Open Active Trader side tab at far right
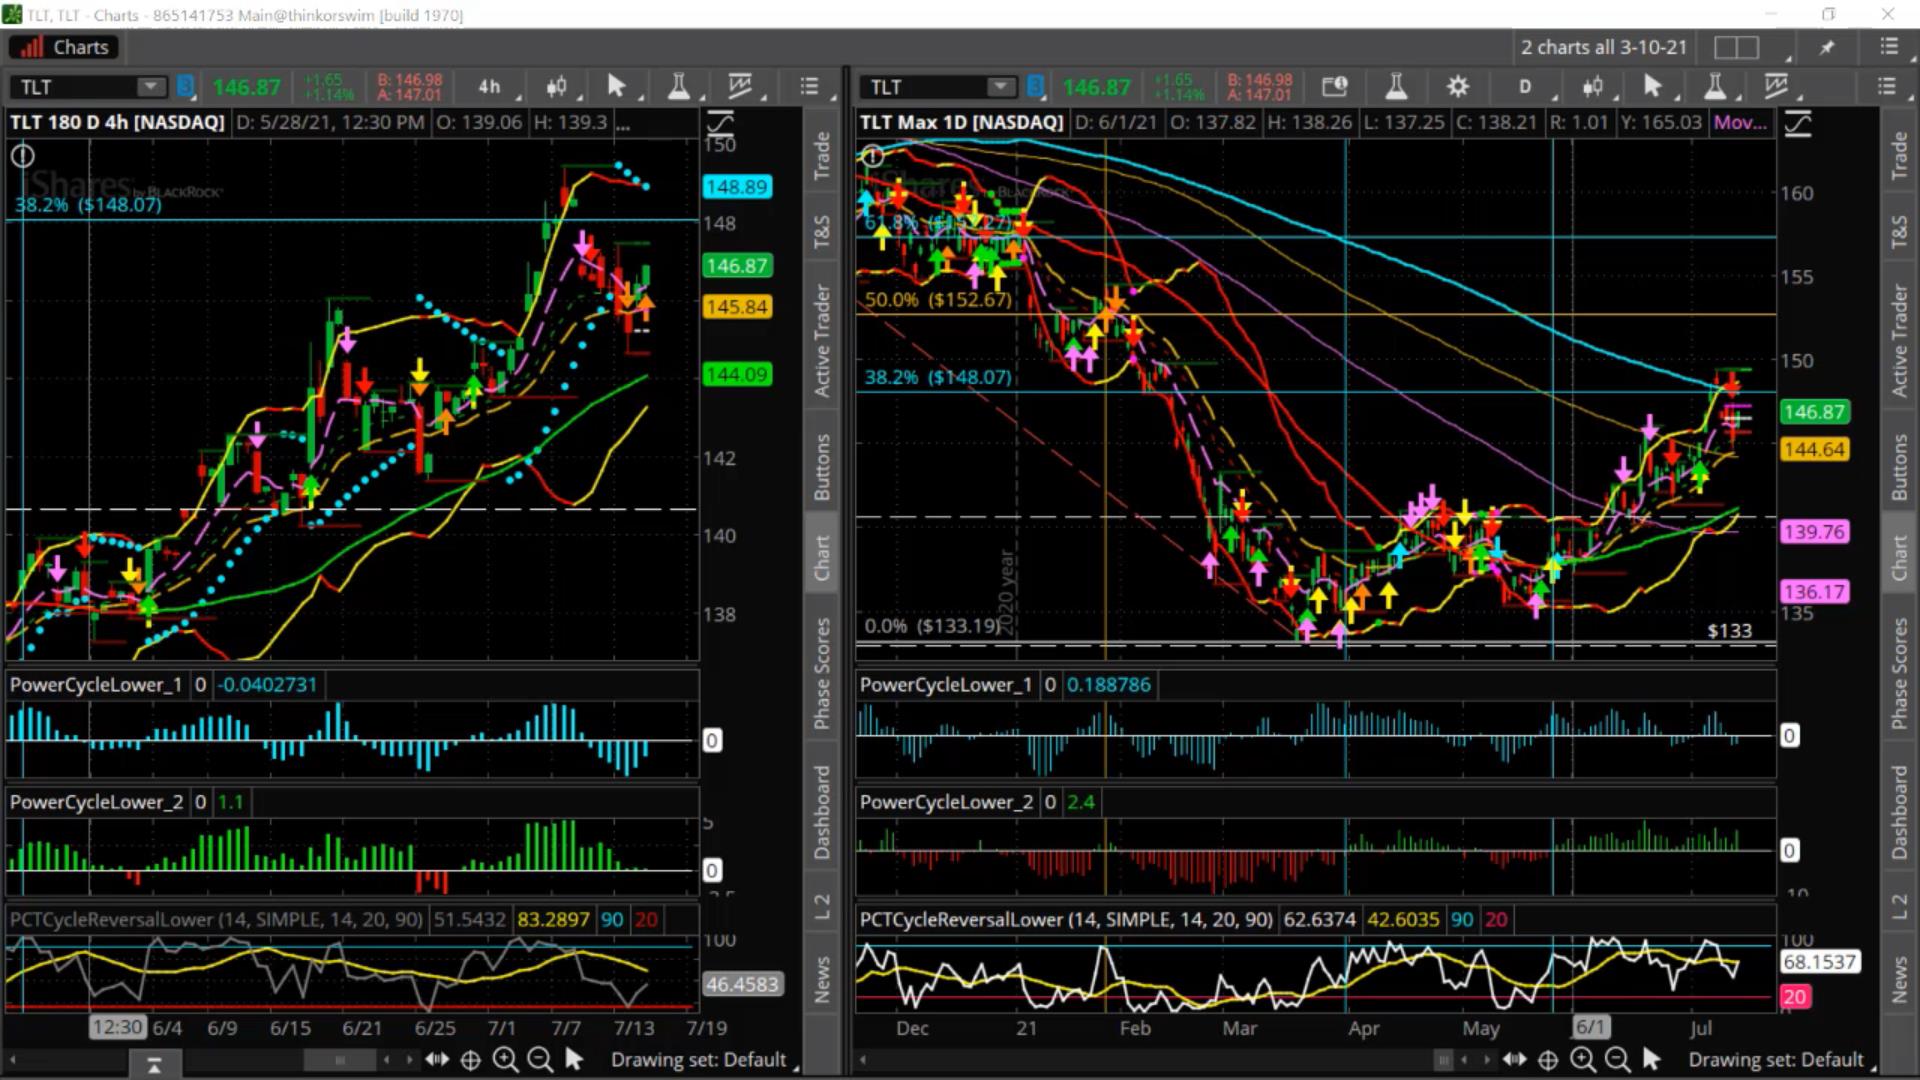The height and width of the screenshot is (1080, 1920). [1899, 341]
